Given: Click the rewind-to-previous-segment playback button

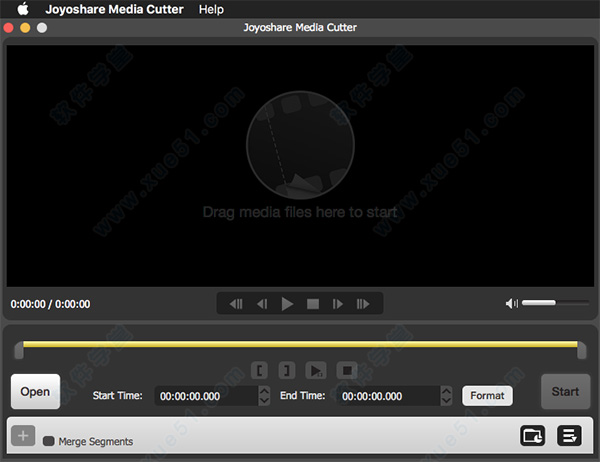Looking at the screenshot, I should 236,304.
